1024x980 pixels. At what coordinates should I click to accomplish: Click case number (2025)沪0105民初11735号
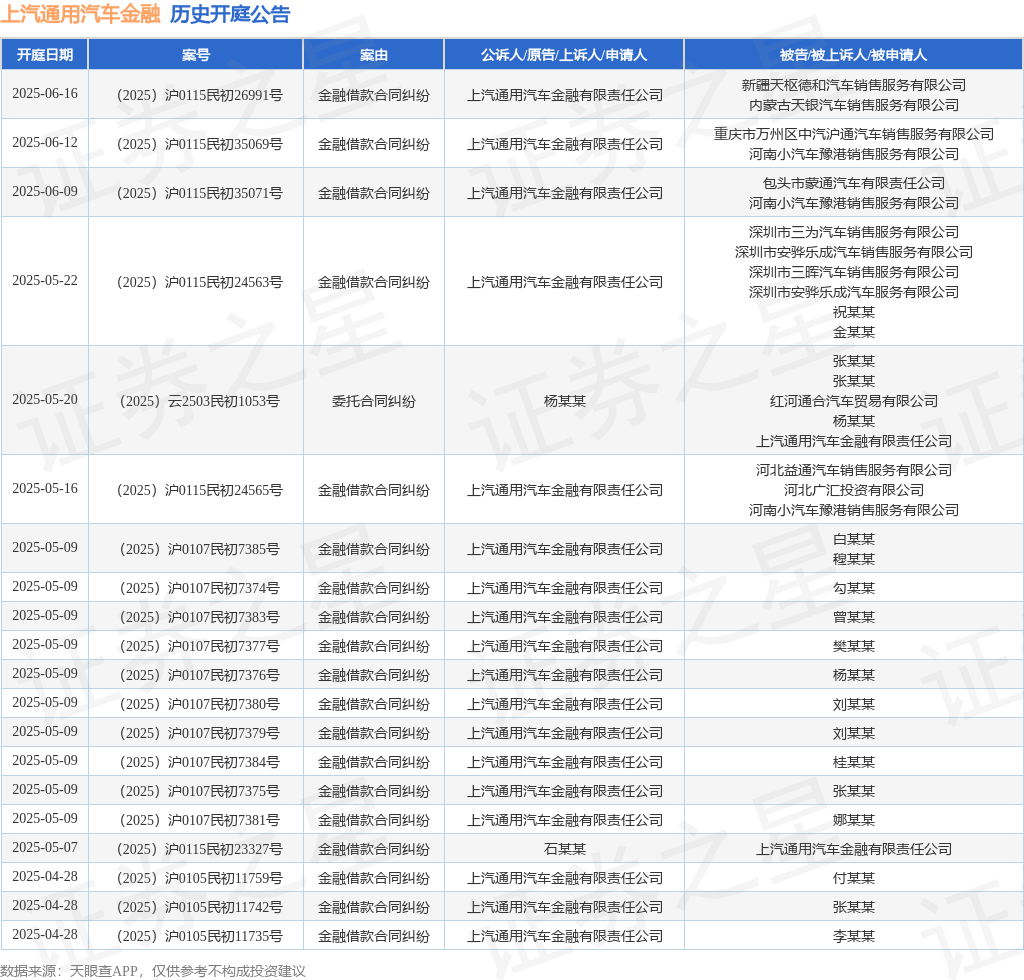(199, 936)
